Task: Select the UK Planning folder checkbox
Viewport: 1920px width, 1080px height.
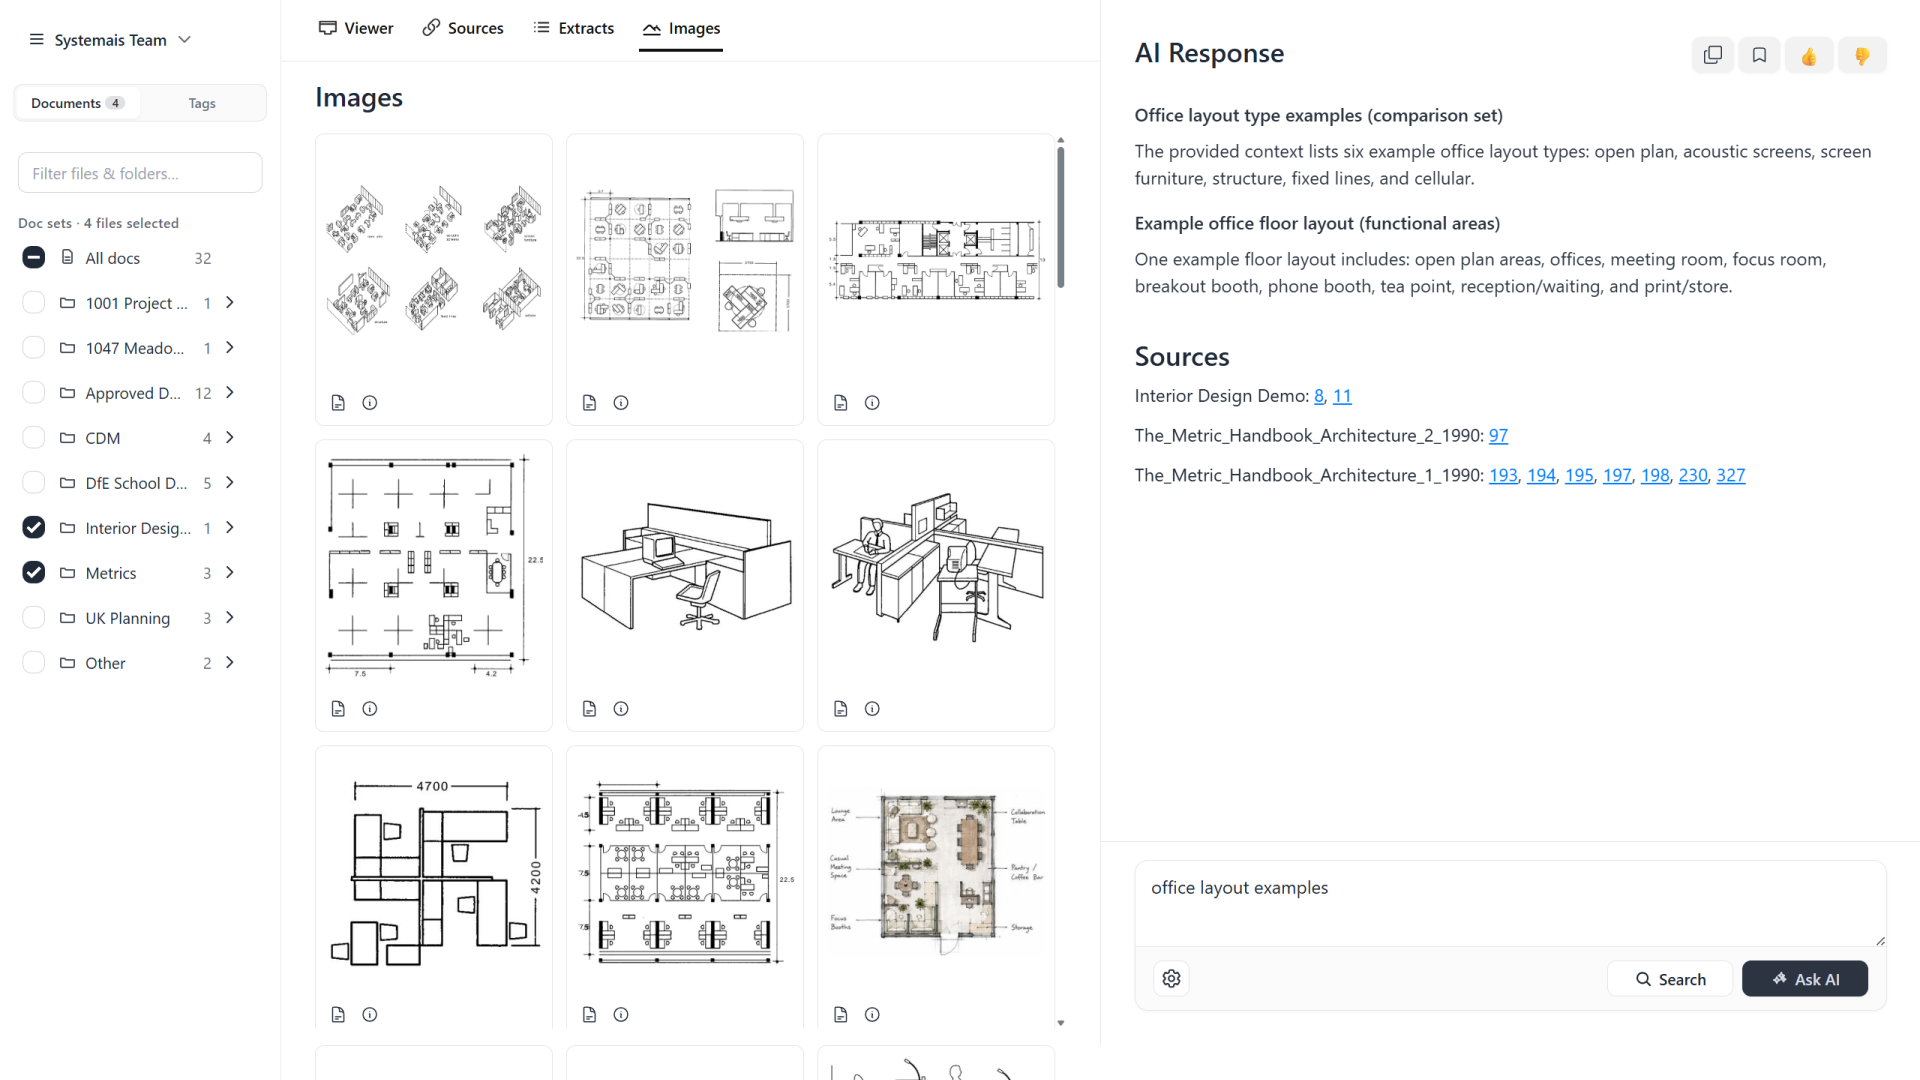Action: (x=33, y=618)
